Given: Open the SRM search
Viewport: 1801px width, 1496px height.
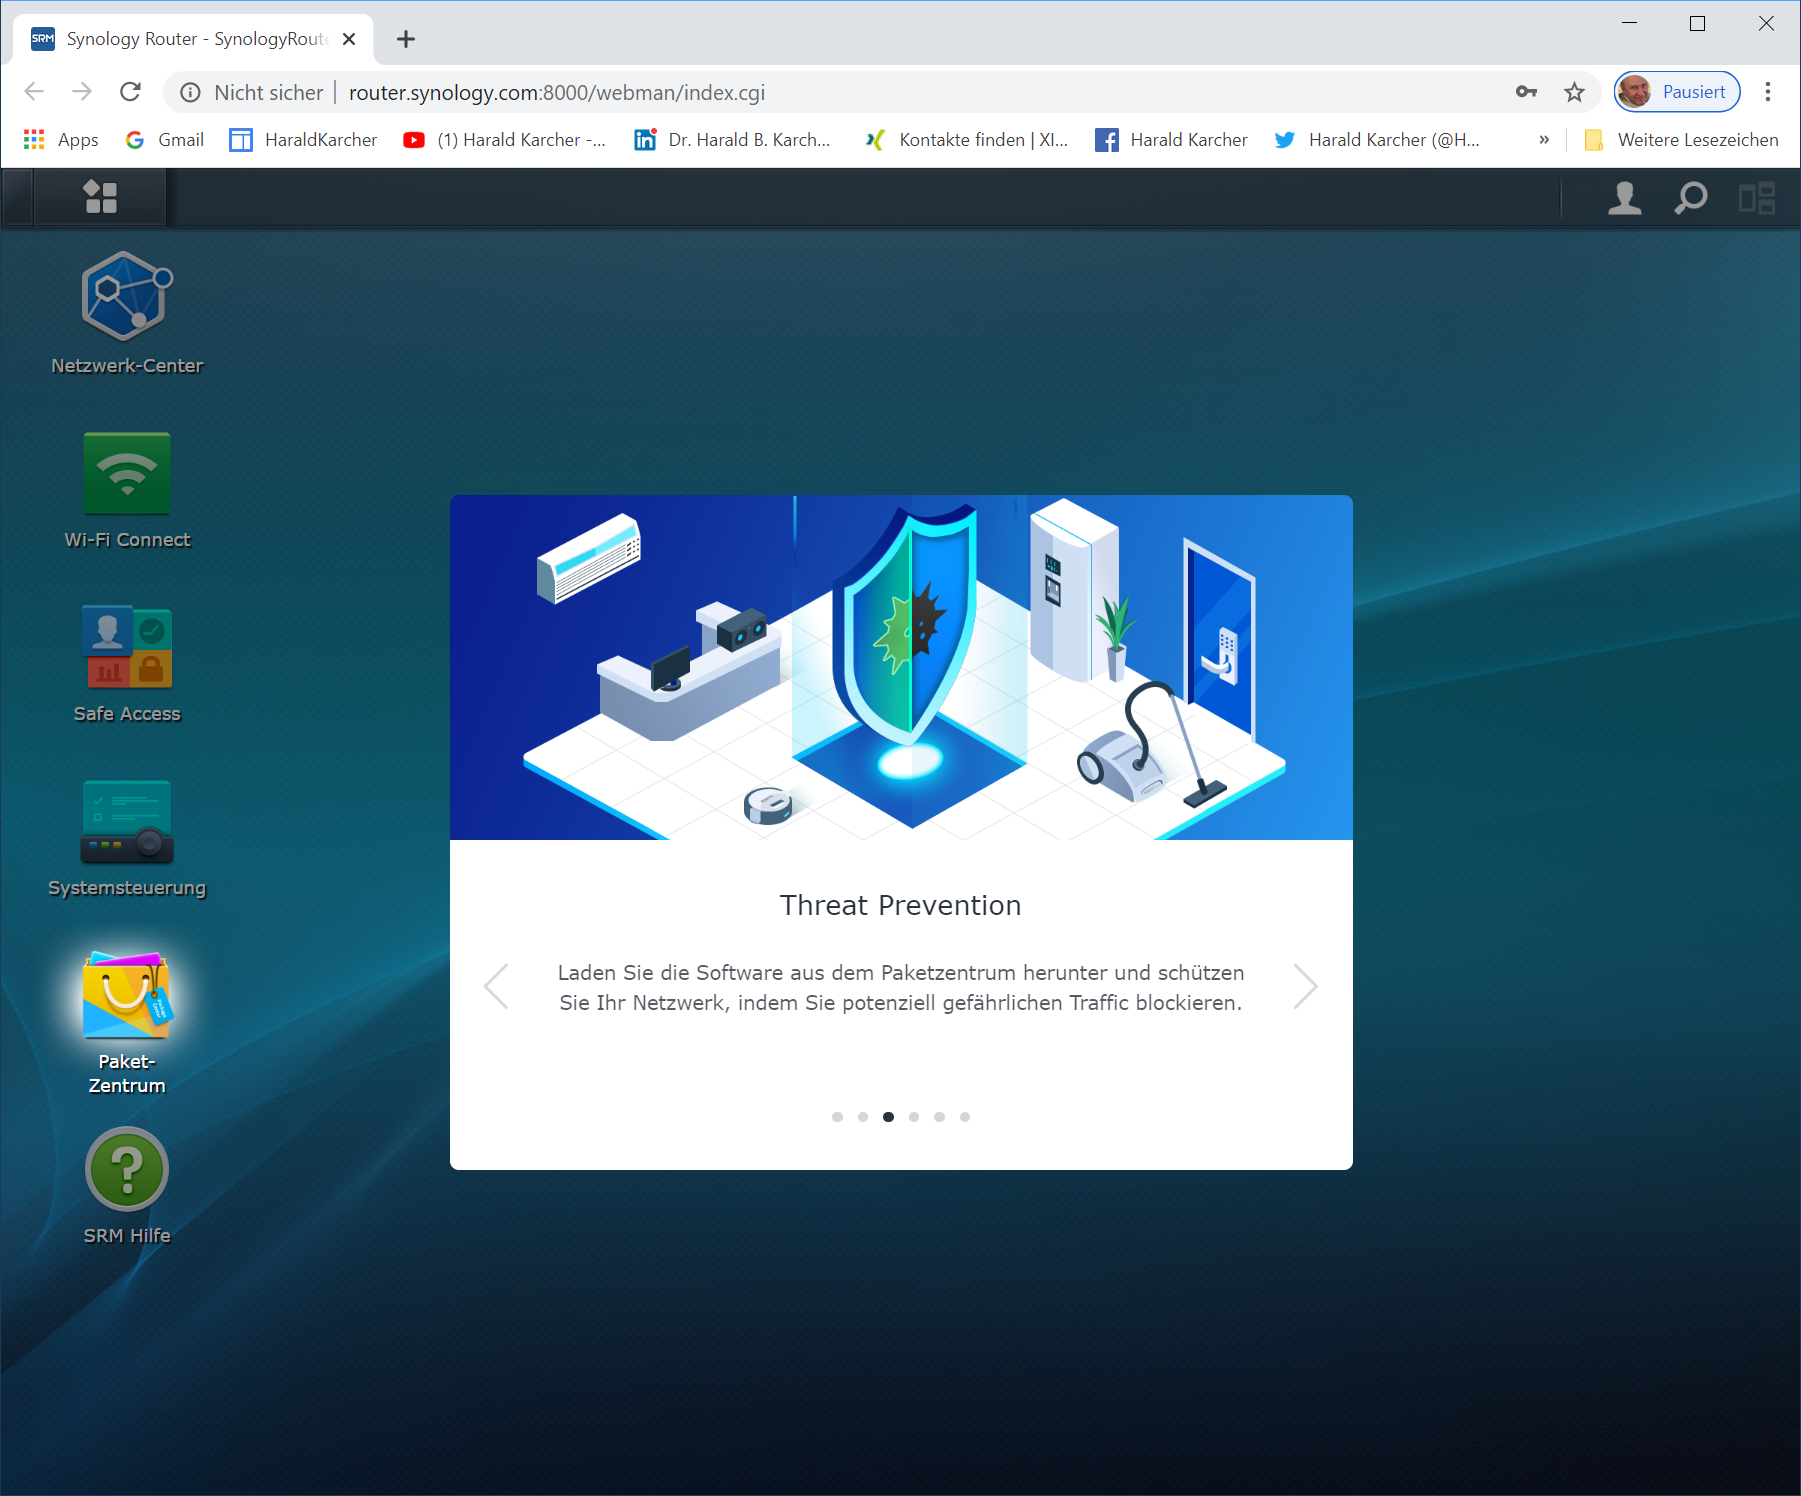Looking at the screenshot, I should 1691,198.
